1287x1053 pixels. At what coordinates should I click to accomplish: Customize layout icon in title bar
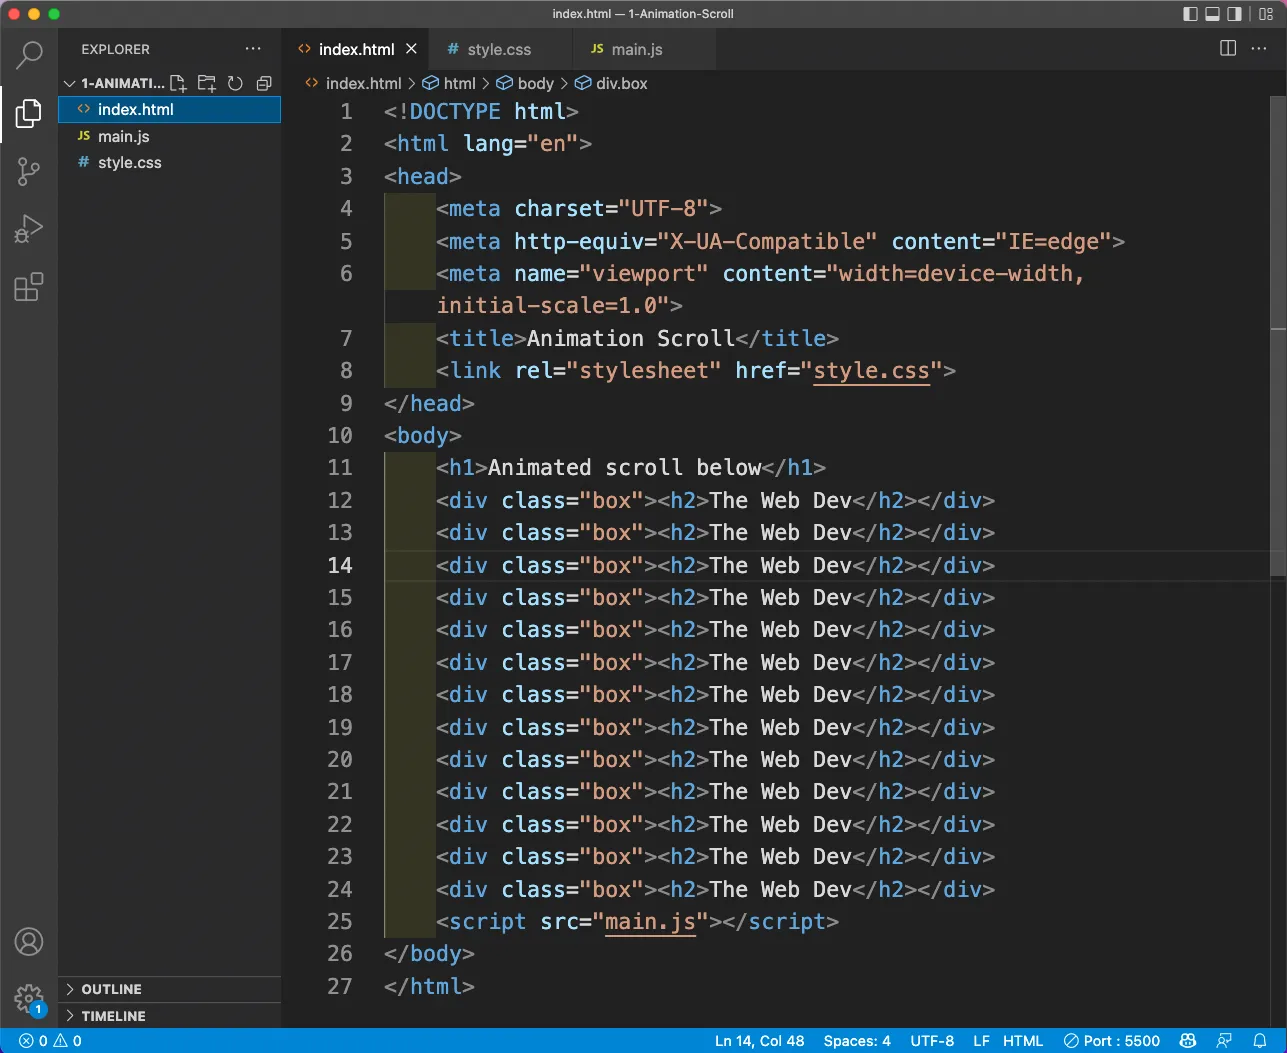click(1265, 14)
